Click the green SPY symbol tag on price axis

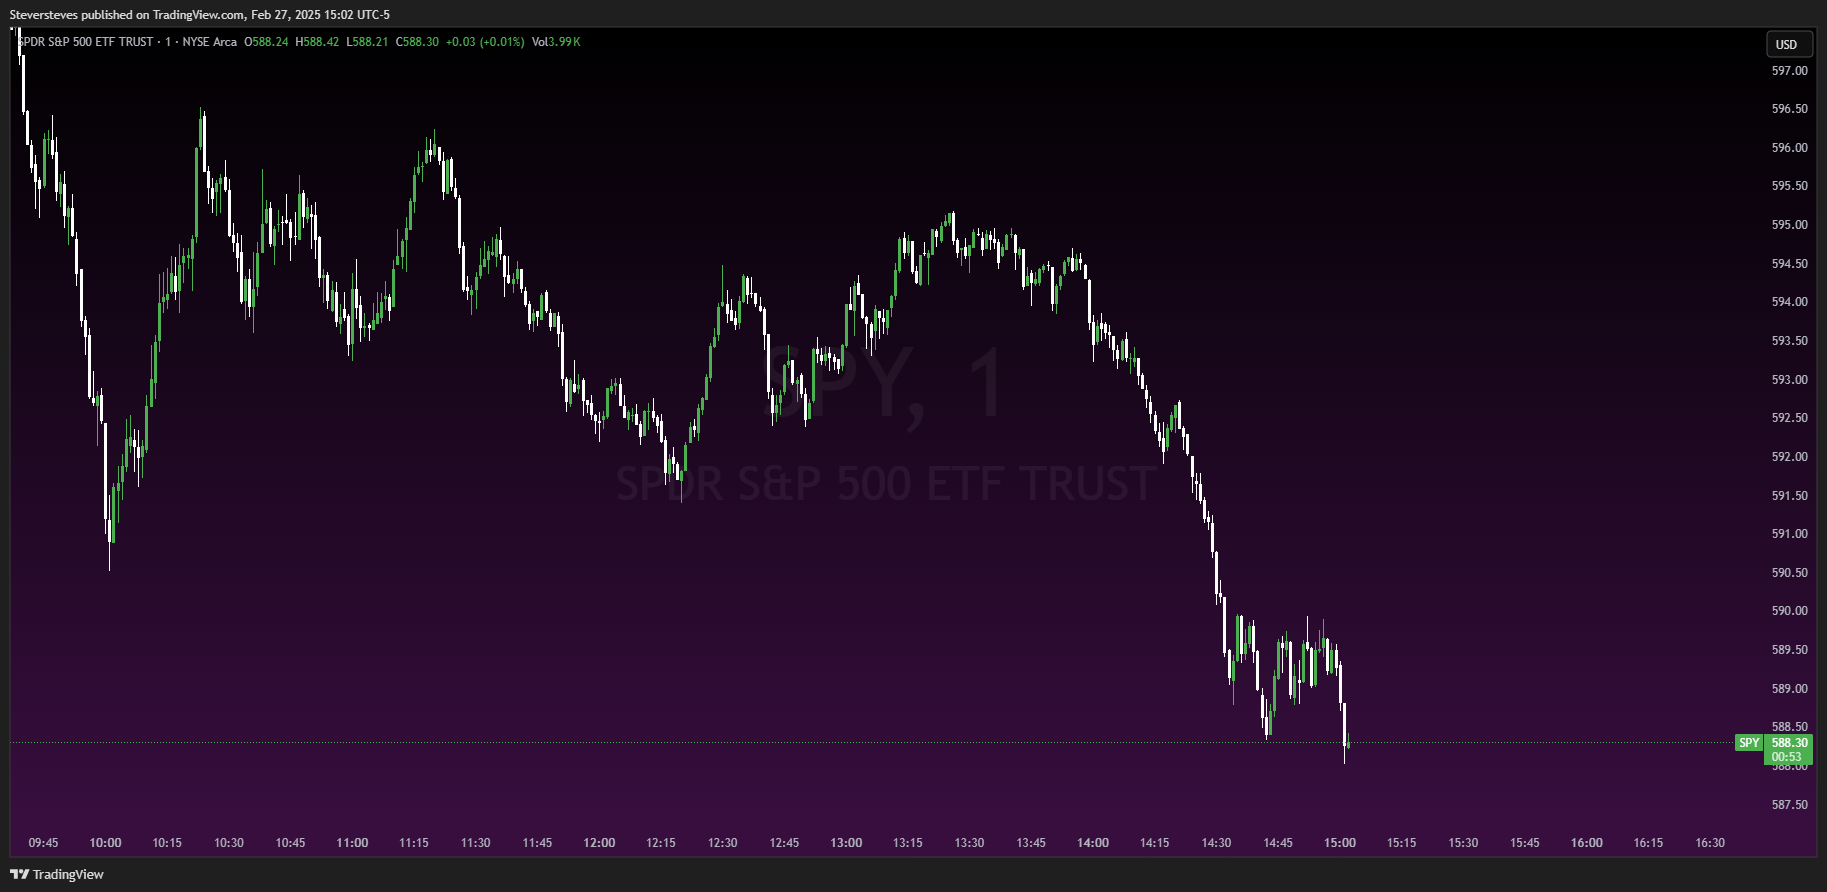tap(1749, 743)
